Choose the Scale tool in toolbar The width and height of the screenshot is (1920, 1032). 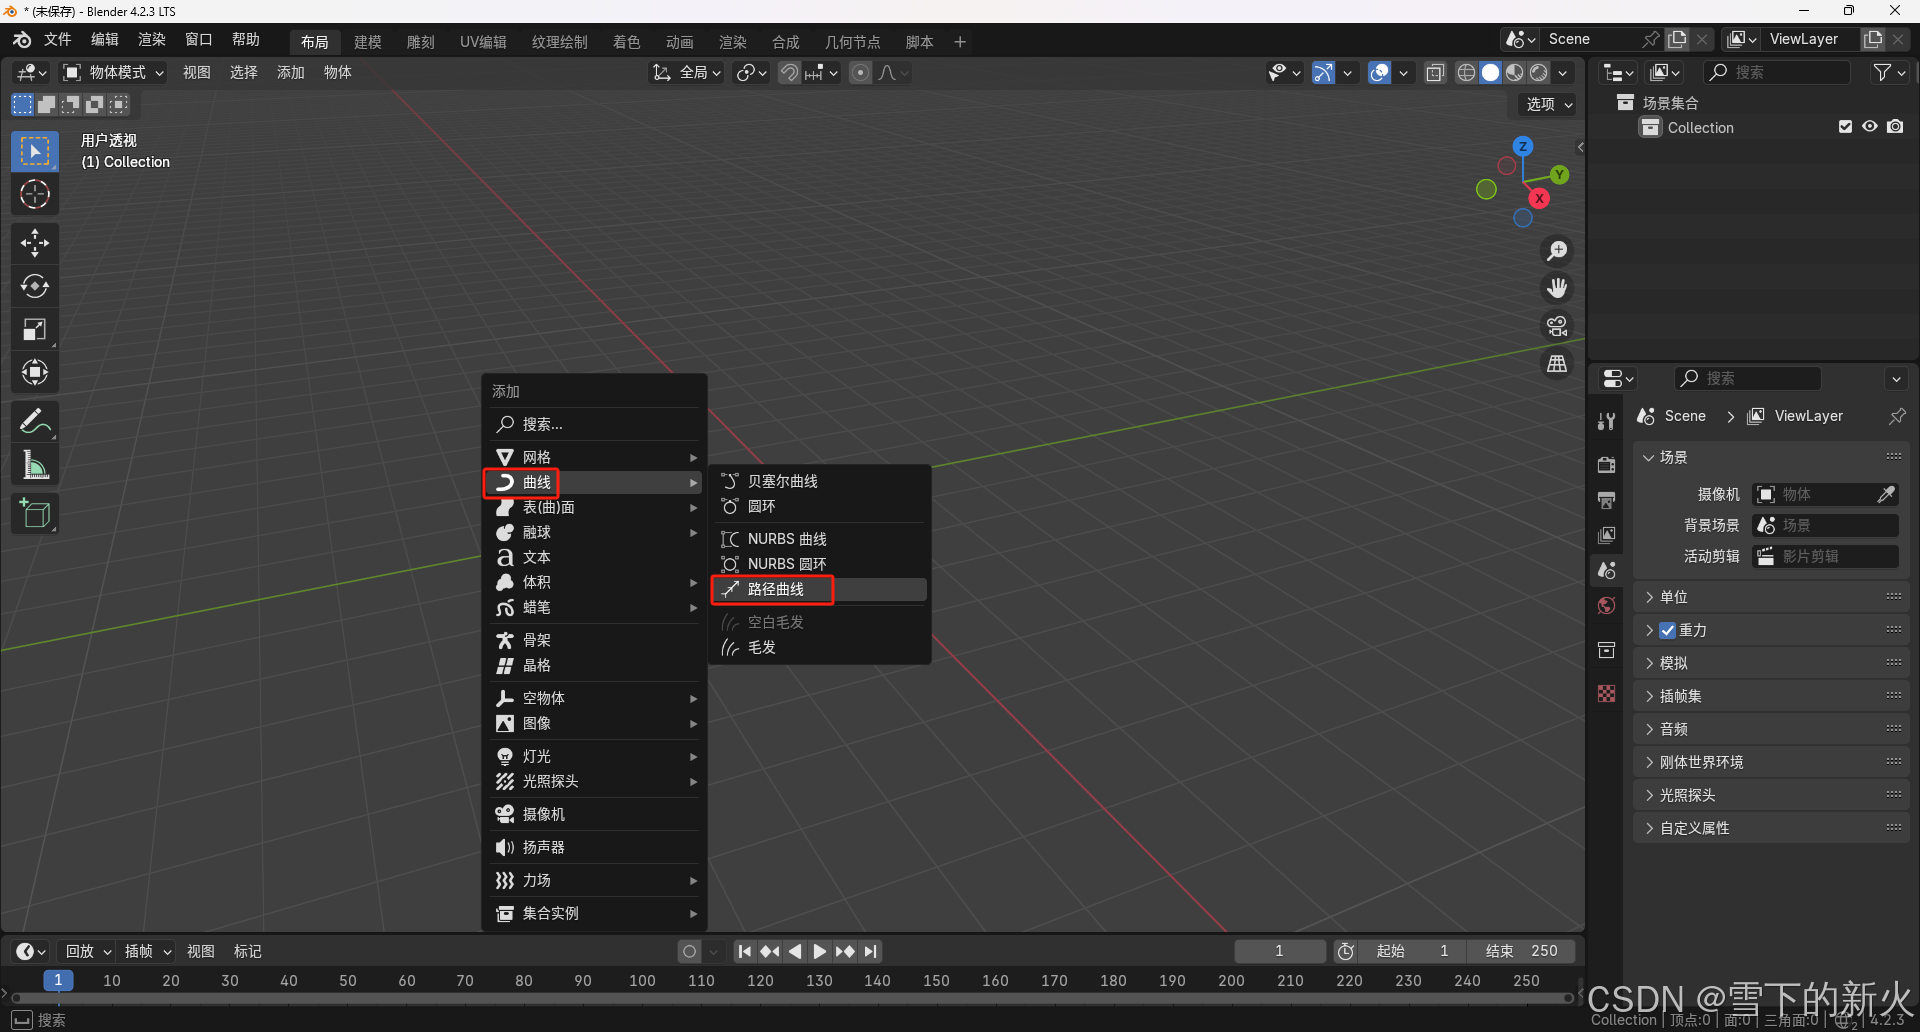(x=35, y=329)
